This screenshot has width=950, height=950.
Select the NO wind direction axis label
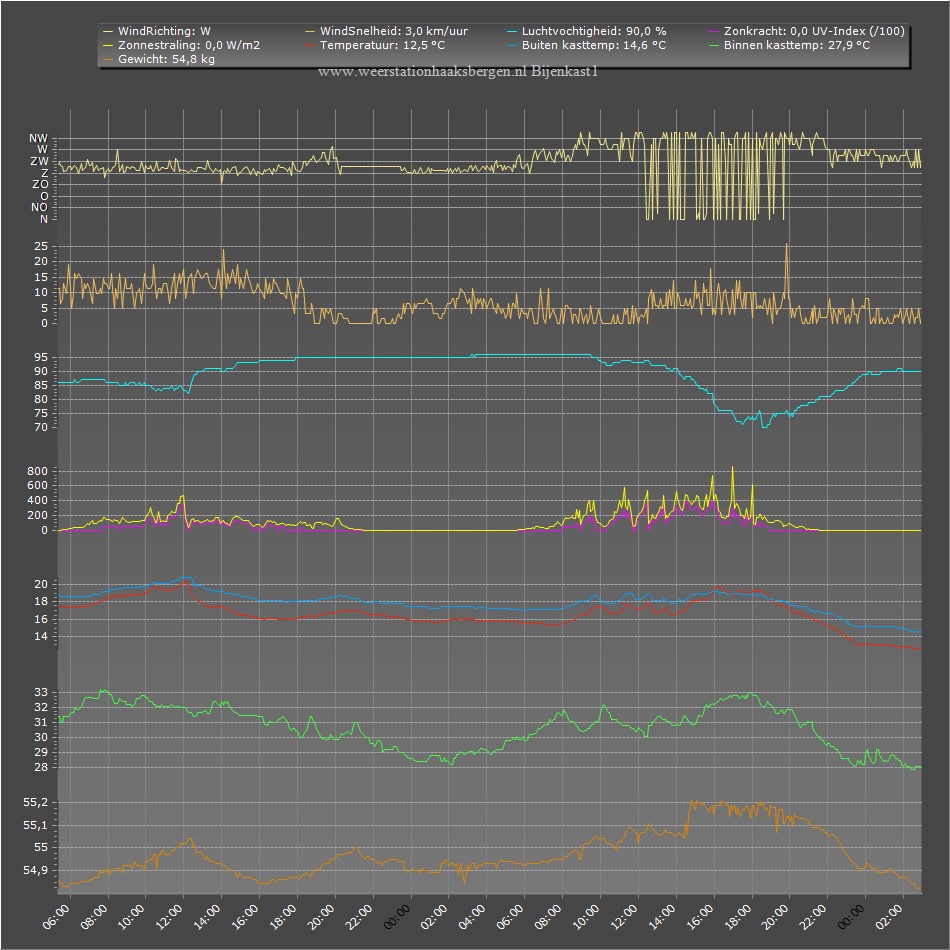click(x=39, y=207)
